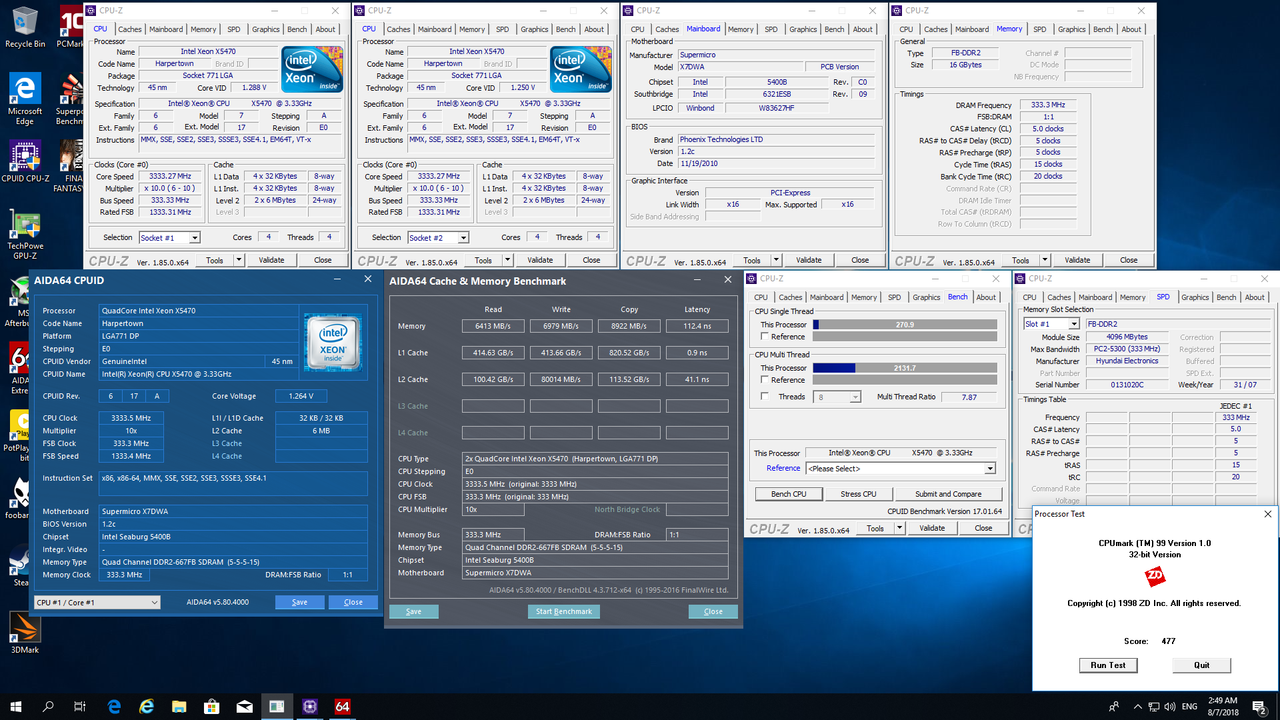Open the Reference processor Please Select dropdown

click(900, 468)
